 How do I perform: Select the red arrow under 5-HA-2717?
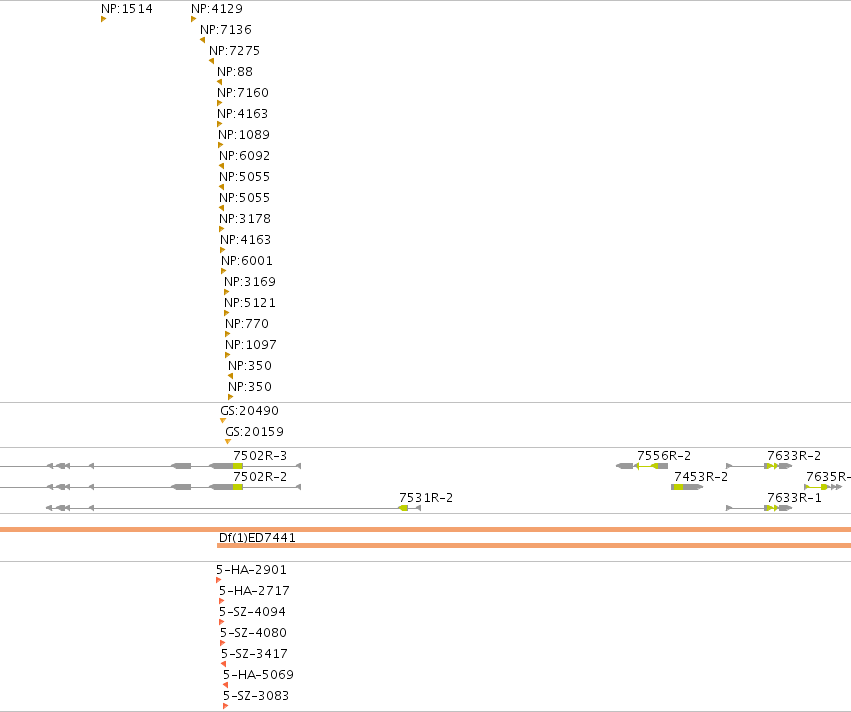coord(221,601)
